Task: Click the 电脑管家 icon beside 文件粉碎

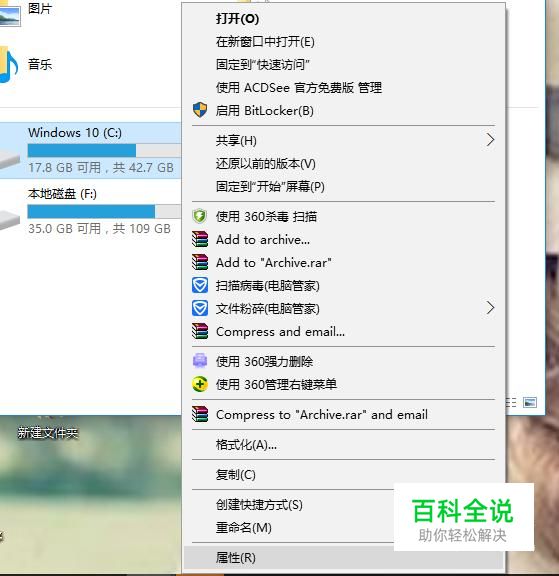Action: [200, 308]
